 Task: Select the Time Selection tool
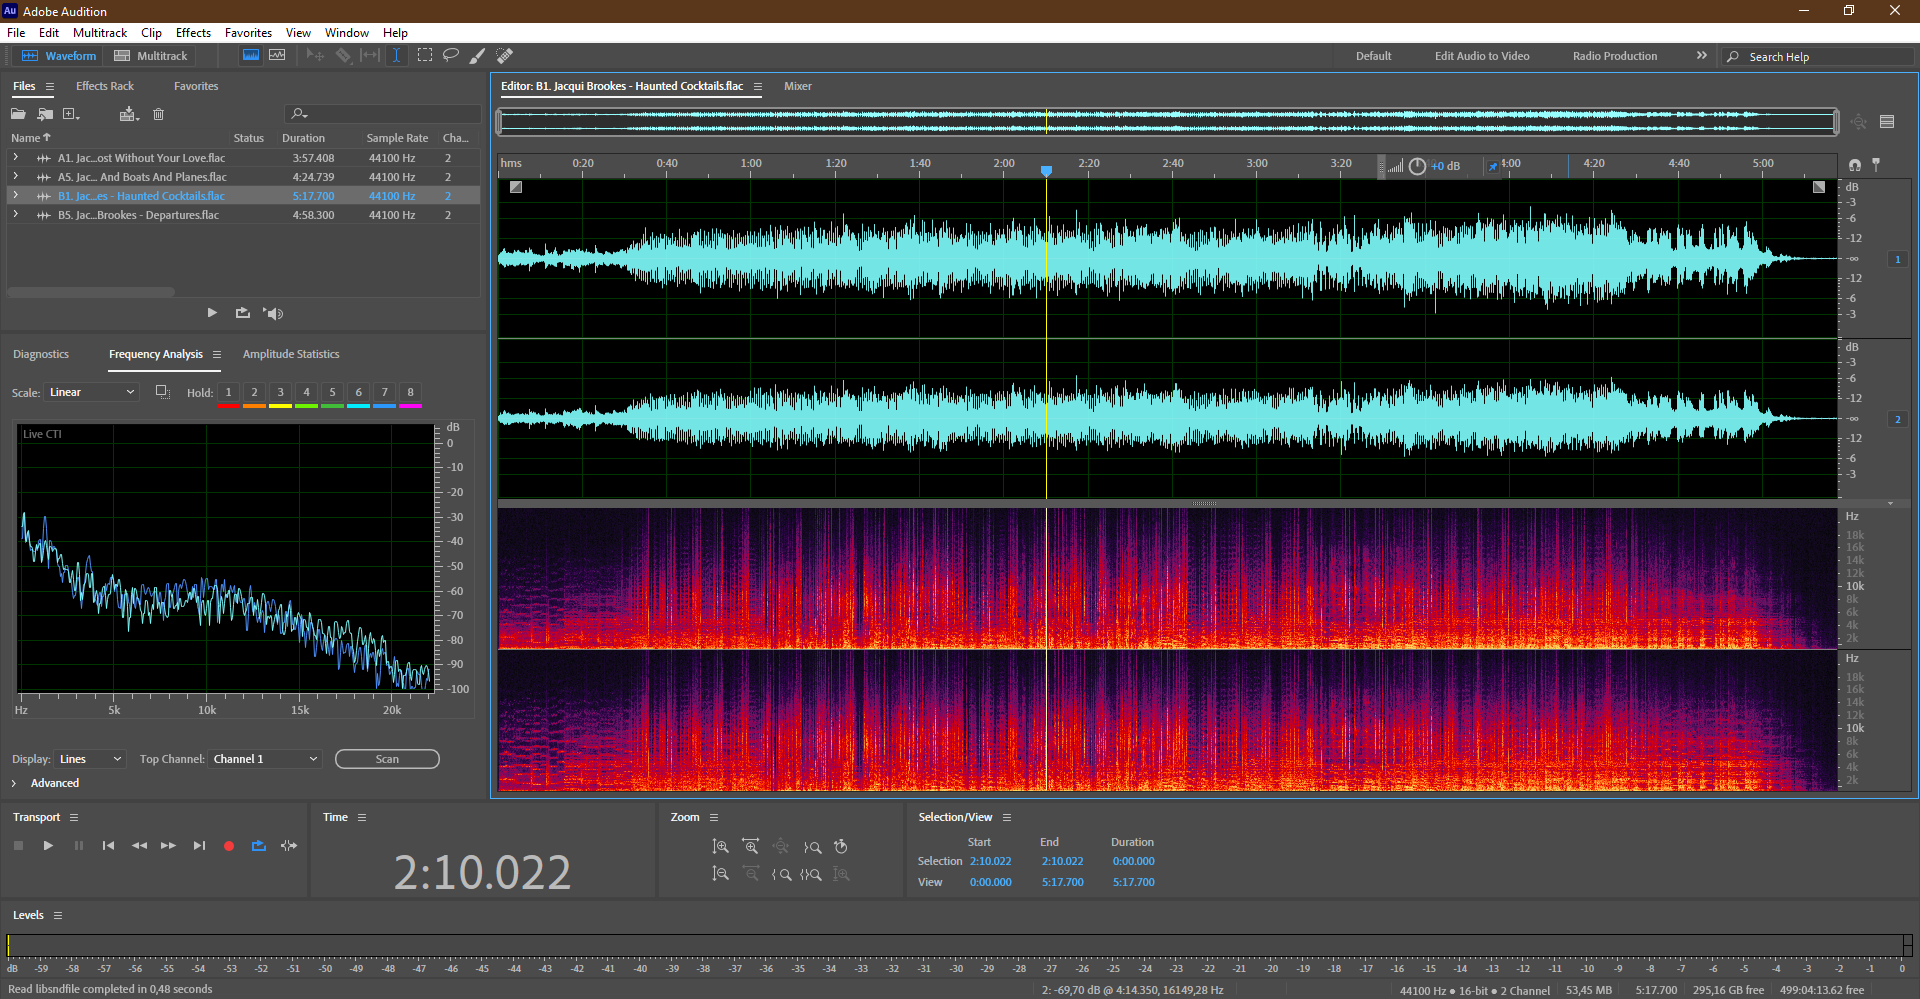click(x=396, y=56)
